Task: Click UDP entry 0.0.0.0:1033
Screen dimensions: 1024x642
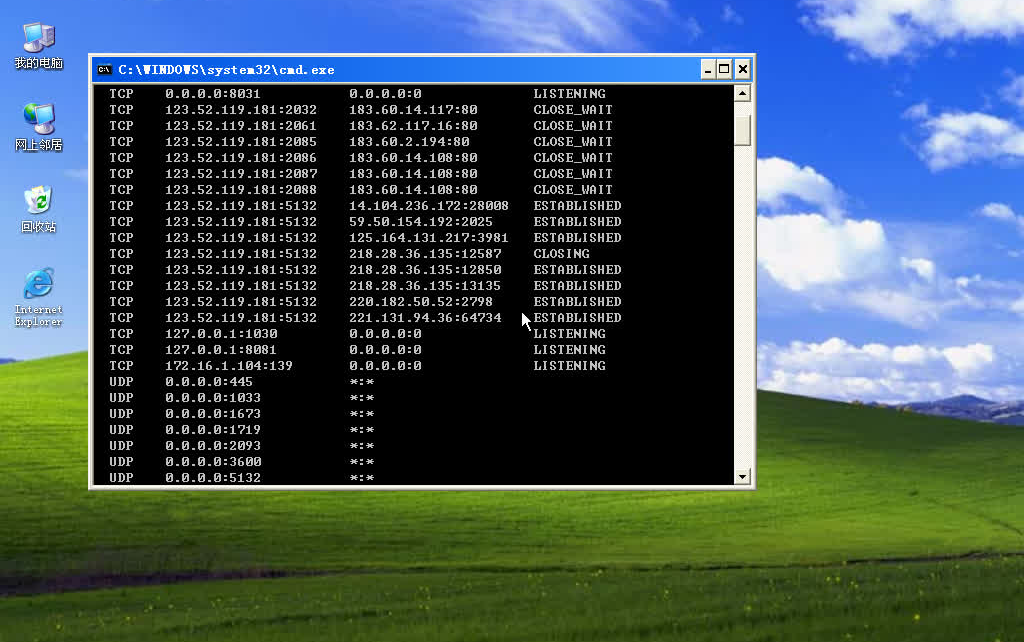Action: (x=213, y=398)
